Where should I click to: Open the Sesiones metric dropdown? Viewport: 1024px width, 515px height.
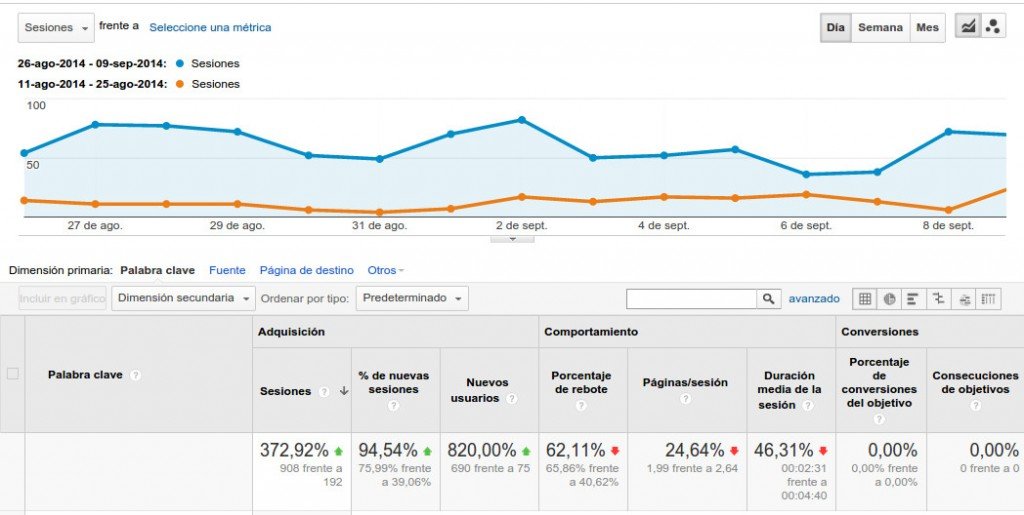point(56,28)
